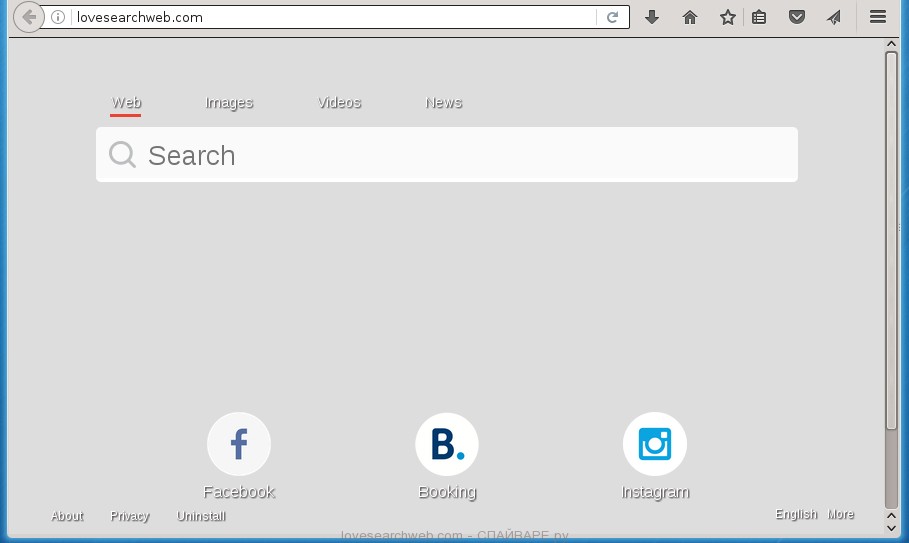Screen dimensions: 909x543
Task: Open the hamburger menu in Firefox
Action: pos(878,17)
